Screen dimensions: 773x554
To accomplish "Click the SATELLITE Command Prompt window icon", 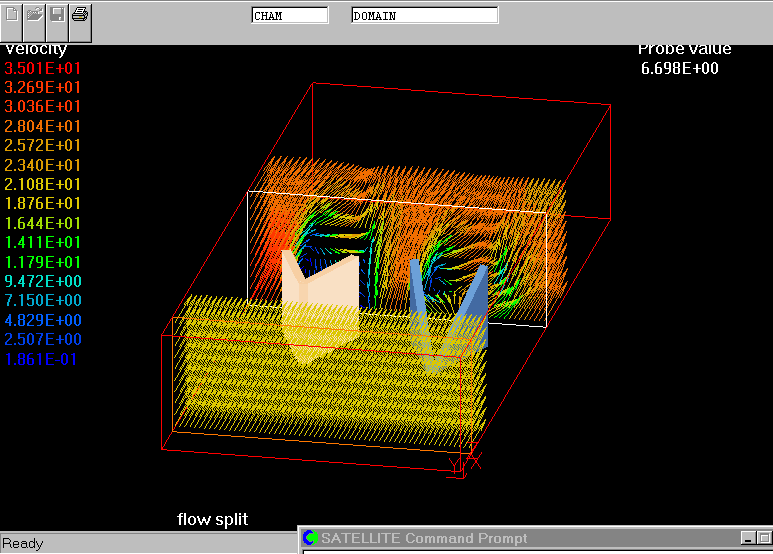I will coord(310,539).
